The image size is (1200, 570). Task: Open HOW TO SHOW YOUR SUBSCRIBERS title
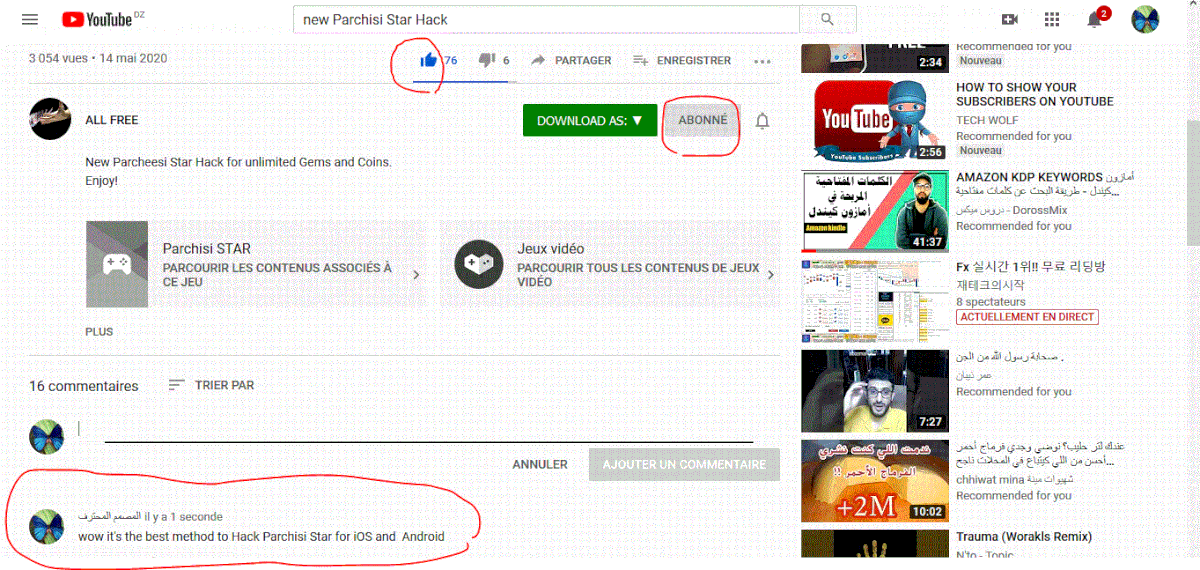tap(1034, 94)
